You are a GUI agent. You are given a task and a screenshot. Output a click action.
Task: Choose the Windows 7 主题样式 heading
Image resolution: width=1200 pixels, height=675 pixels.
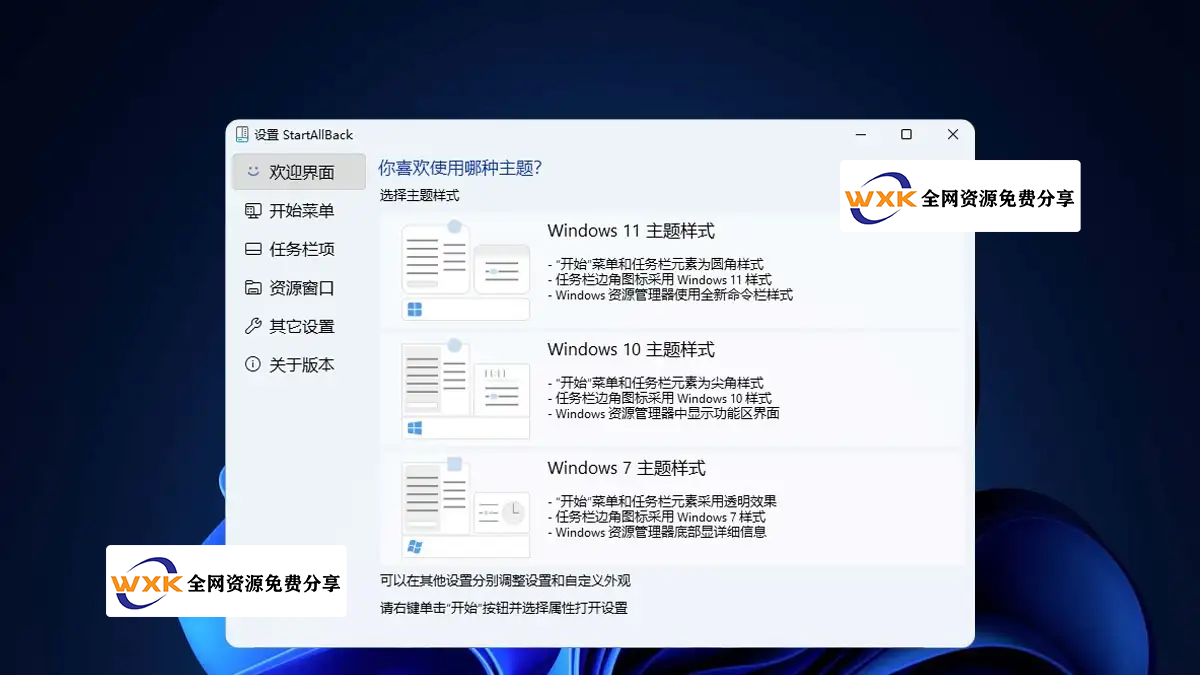pos(627,468)
